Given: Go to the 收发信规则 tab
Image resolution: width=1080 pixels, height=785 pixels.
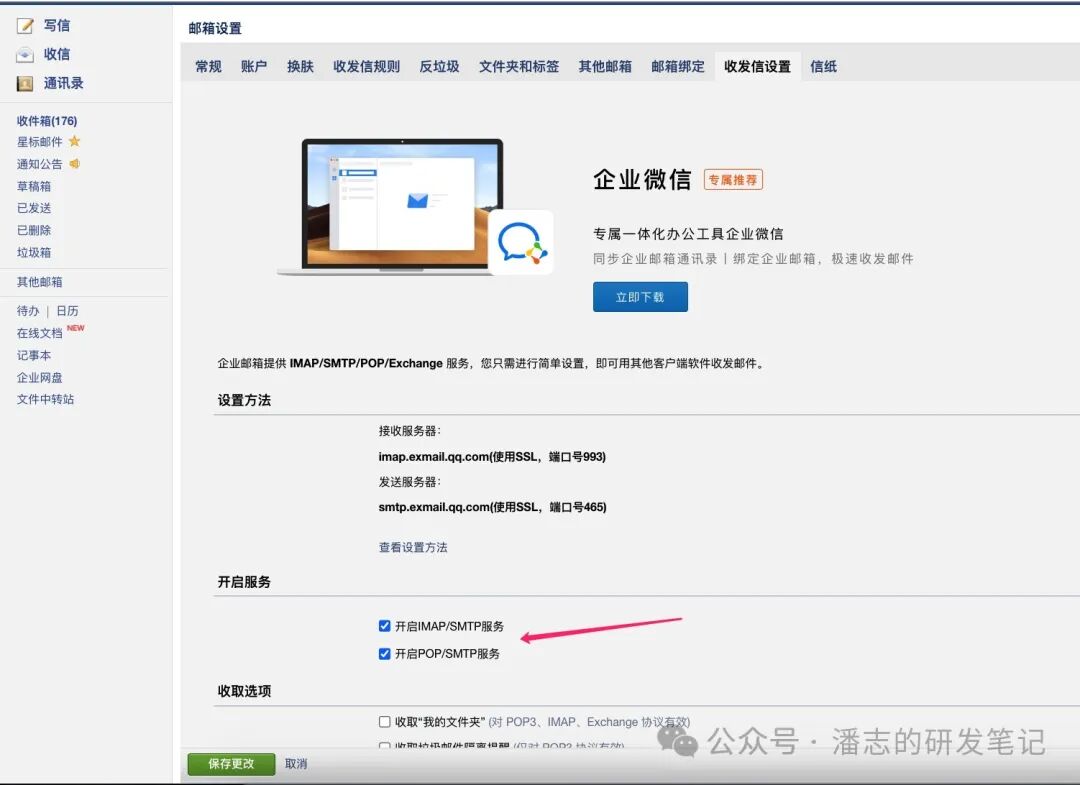Looking at the screenshot, I should tap(366, 67).
